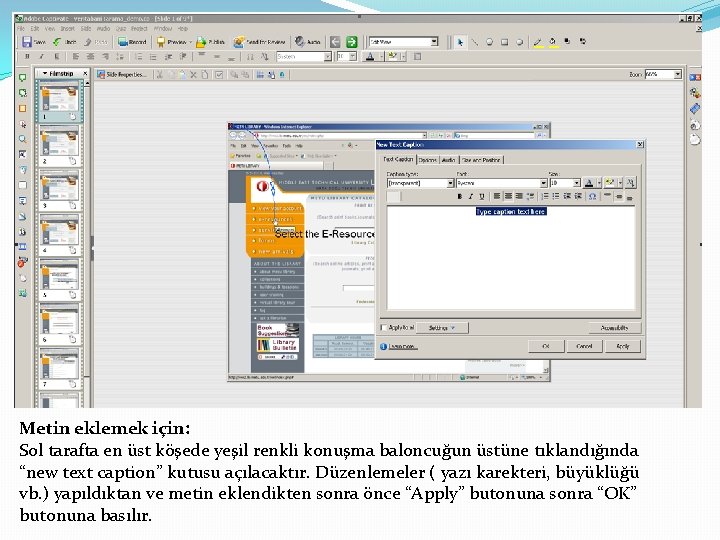Select the arrow selection tool
This screenshot has width=720, height=540.
460,42
